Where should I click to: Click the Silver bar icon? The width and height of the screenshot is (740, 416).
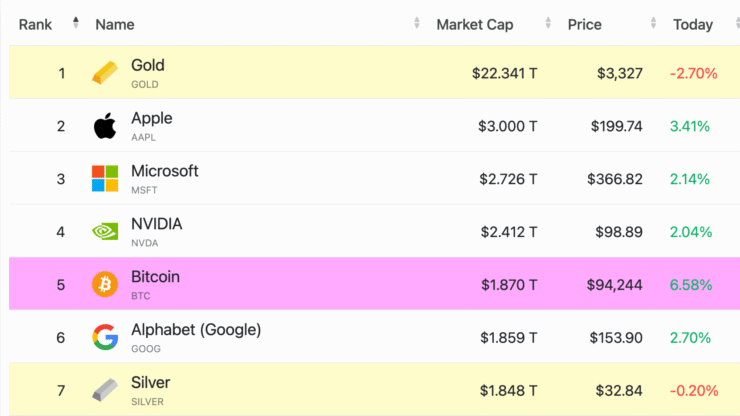(105, 390)
